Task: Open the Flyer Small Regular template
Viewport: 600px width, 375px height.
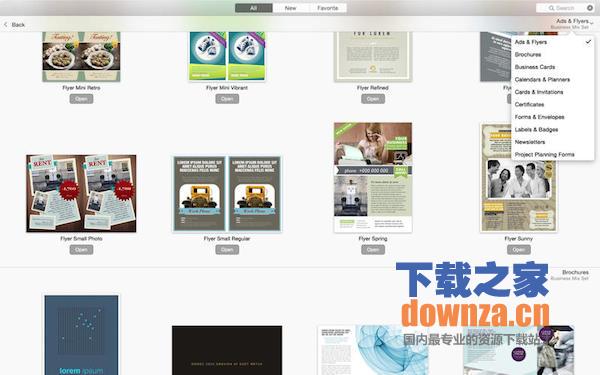Action: [227, 249]
